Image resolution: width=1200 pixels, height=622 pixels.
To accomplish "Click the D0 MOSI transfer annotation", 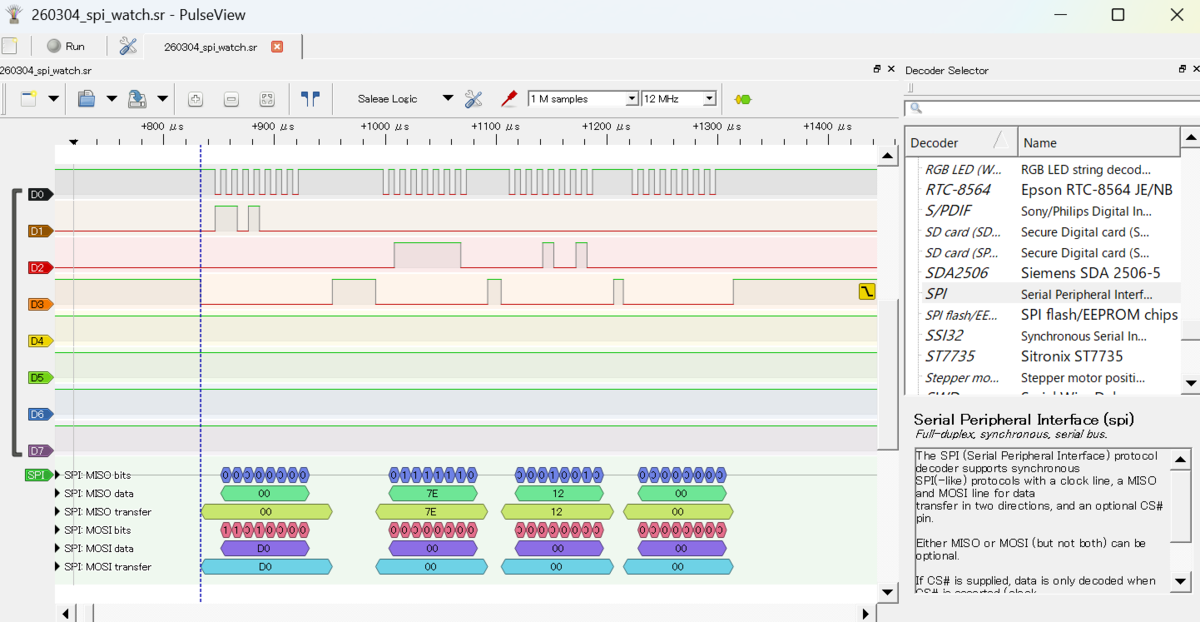I will tap(266, 567).
